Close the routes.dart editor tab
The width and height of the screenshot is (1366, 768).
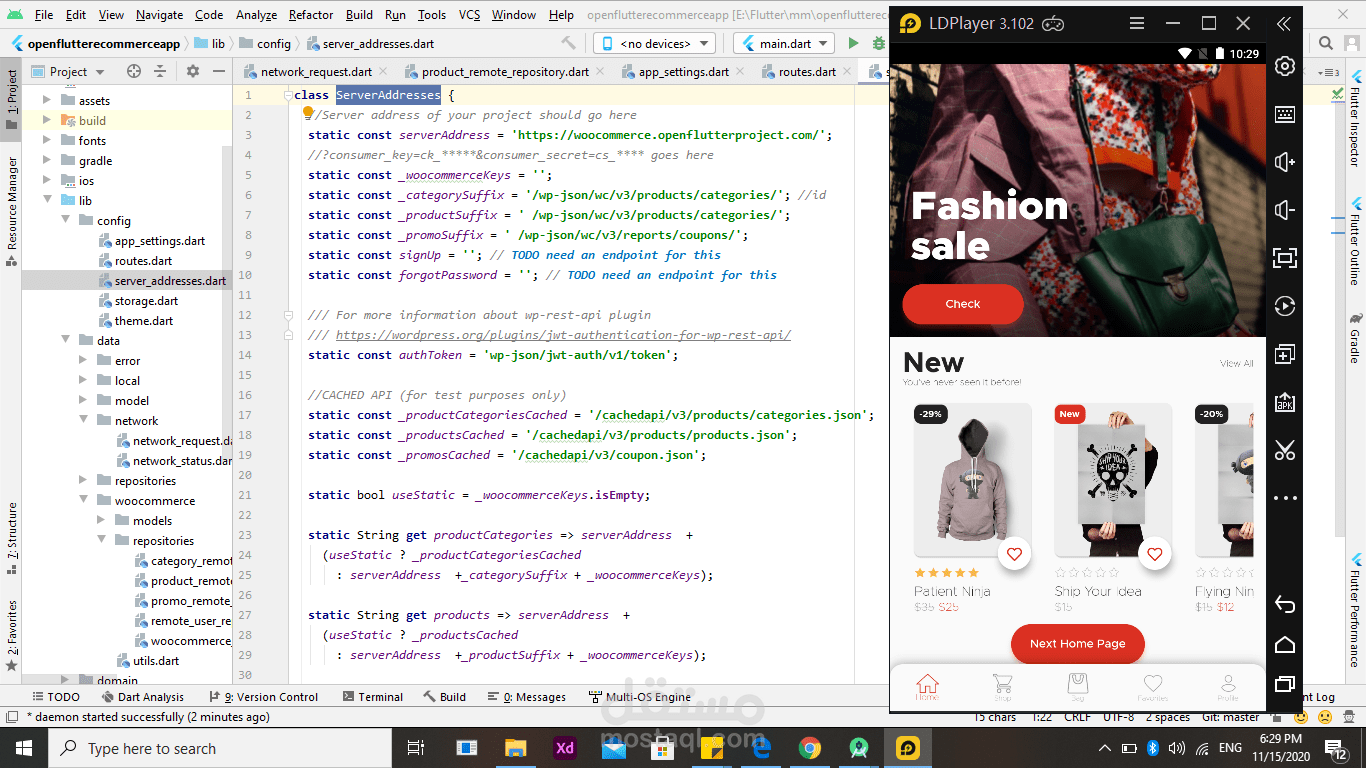(846, 72)
